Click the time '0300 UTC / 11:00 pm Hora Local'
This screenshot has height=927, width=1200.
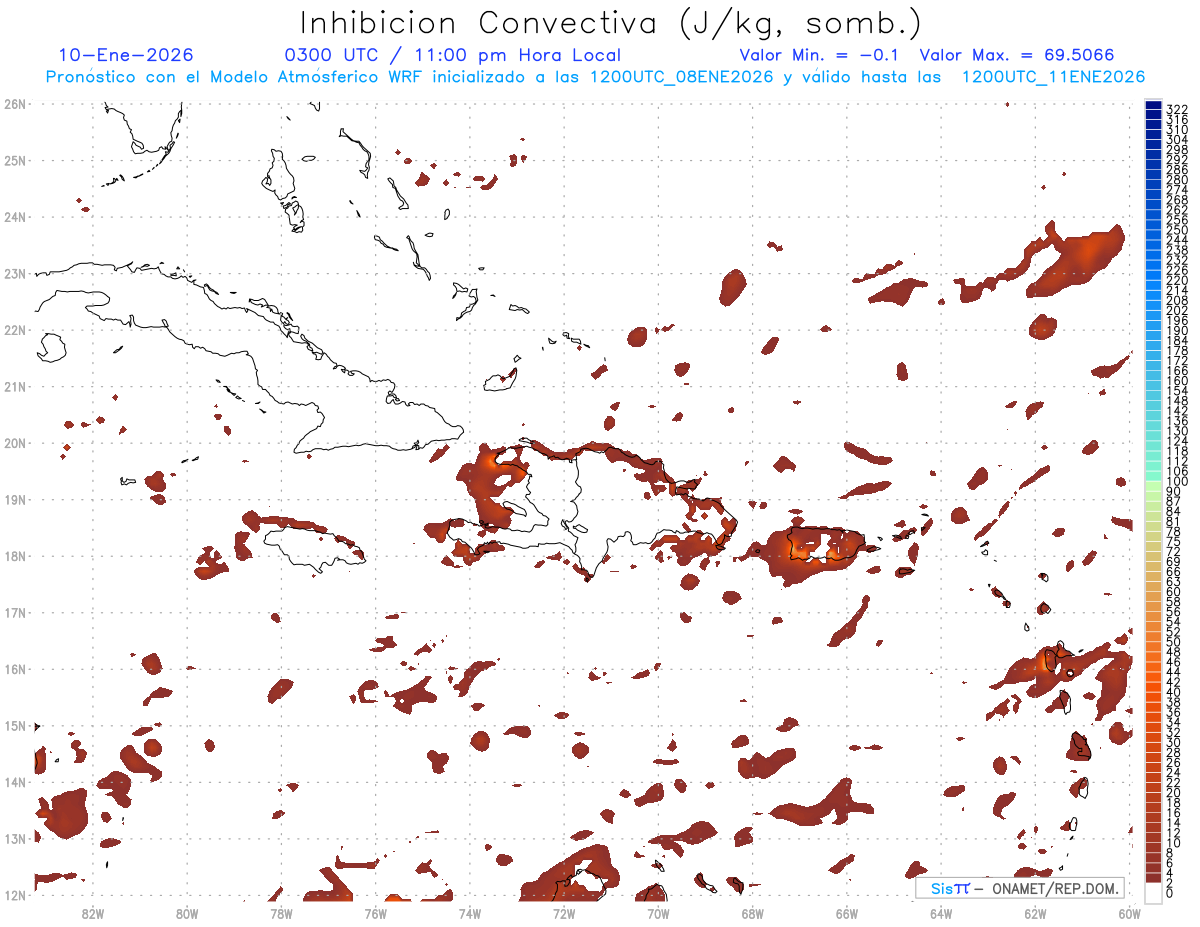click(453, 56)
